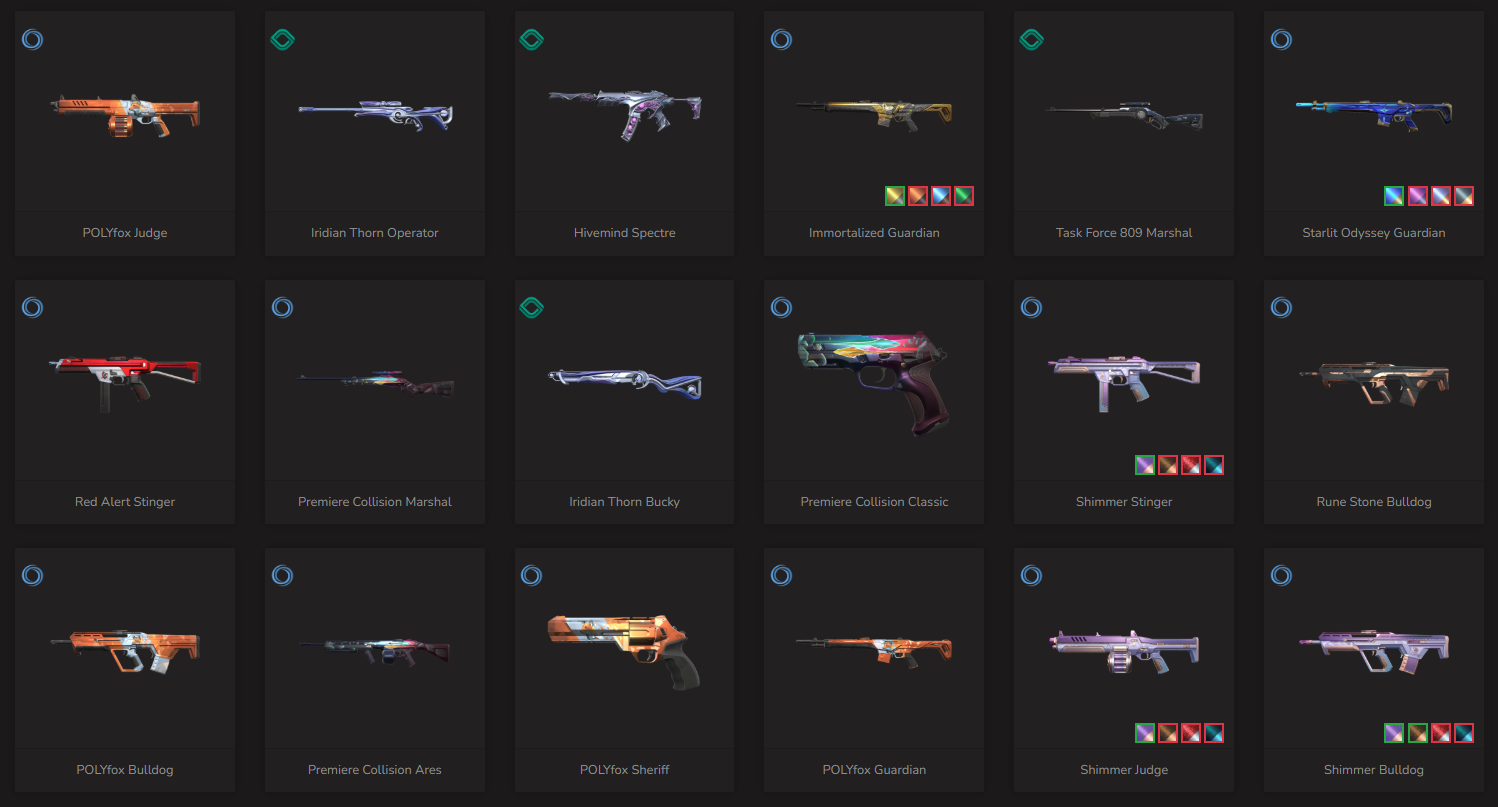
Task: Click the green diamond icon on Task Force 809 Marshal
Action: [1031, 39]
